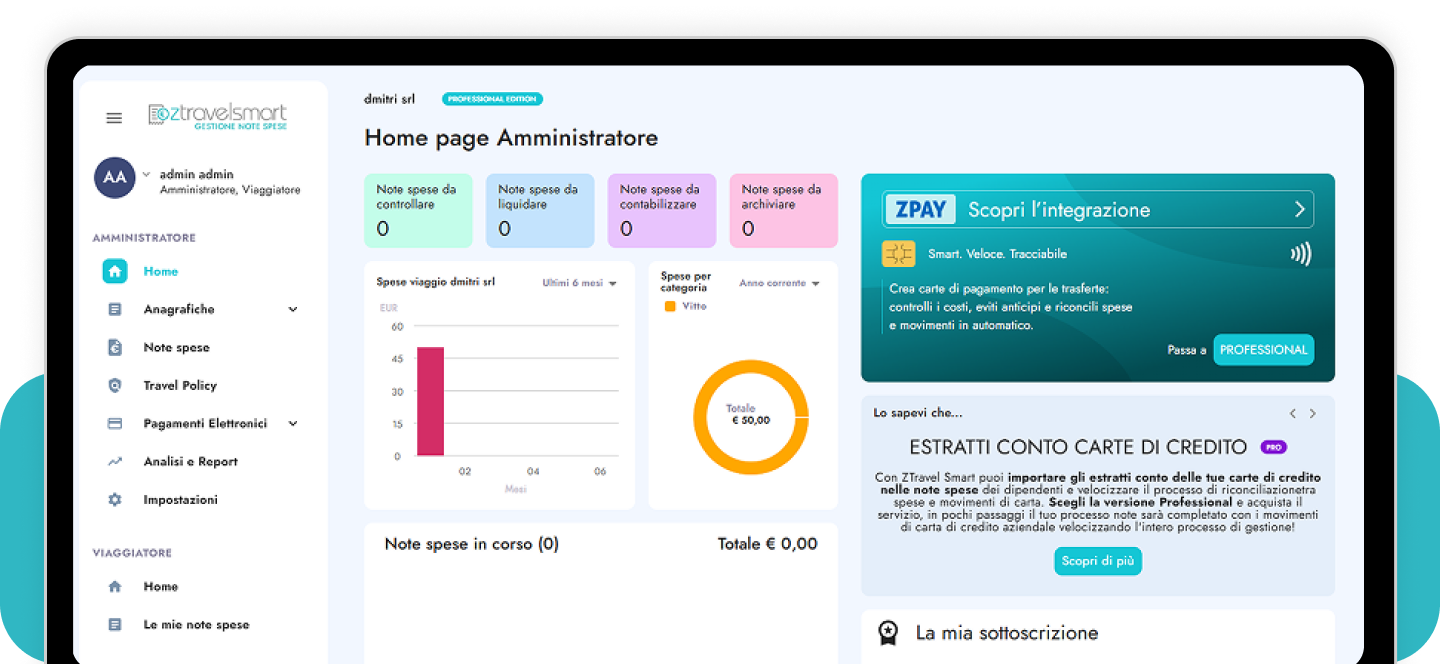Screen dimensions: 1440x664
Task: Click the ZPAY logo badge
Action: coord(920,210)
